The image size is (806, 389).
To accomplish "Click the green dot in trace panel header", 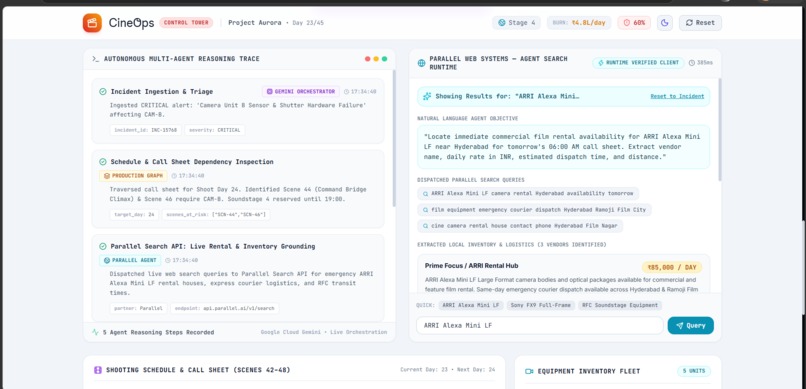I will point(384,59).
